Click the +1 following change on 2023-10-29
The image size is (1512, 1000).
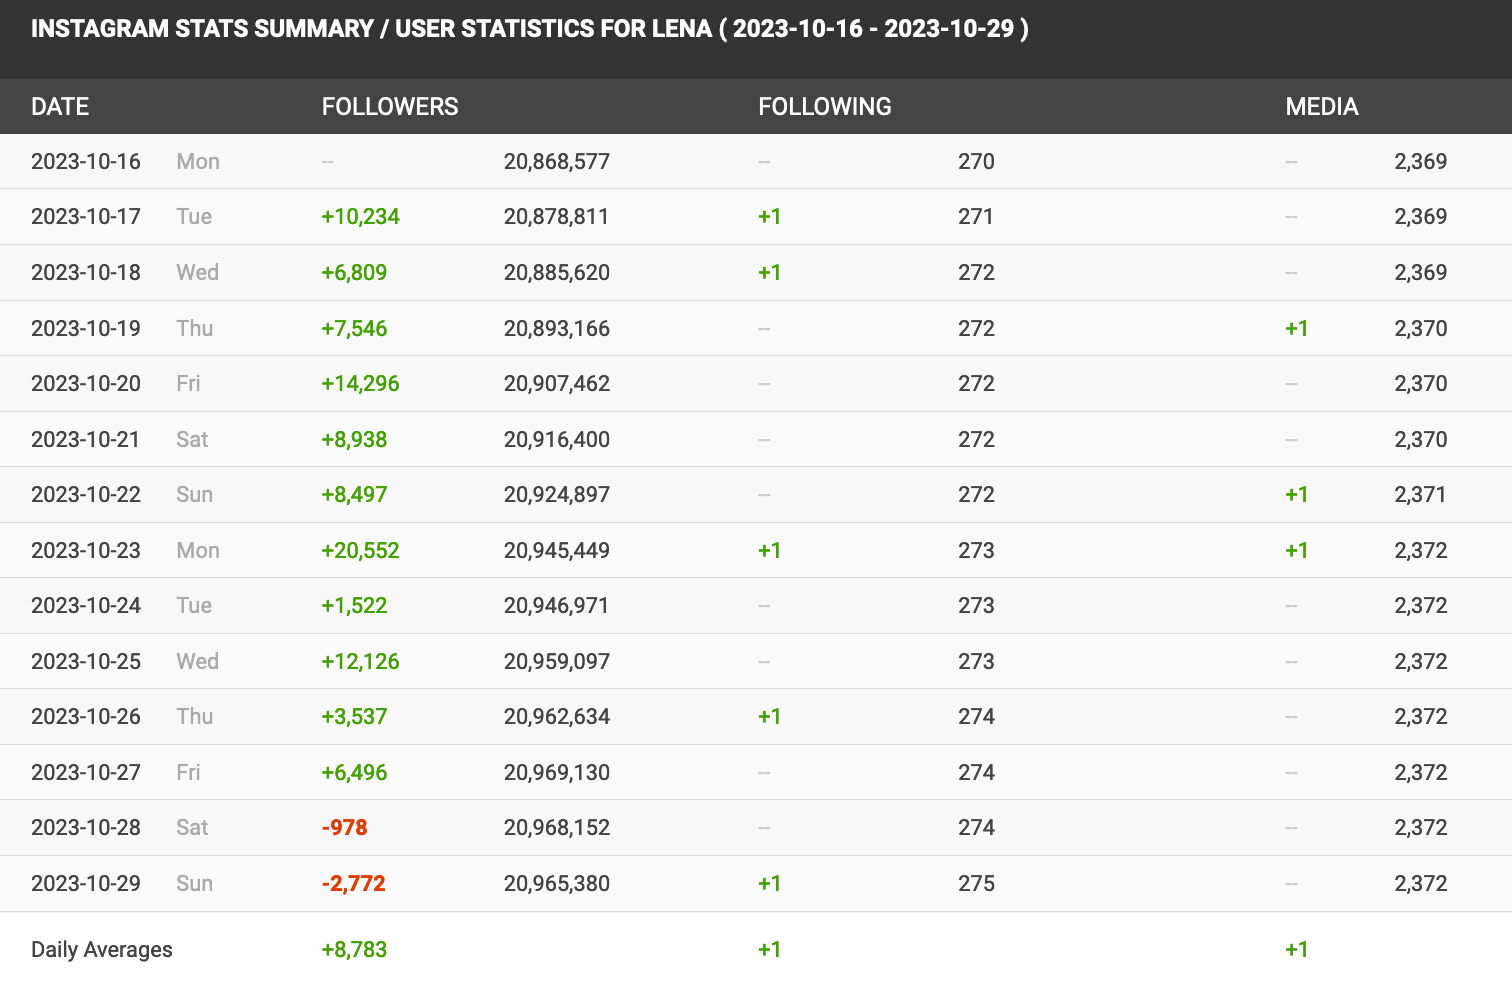point(770,884)
